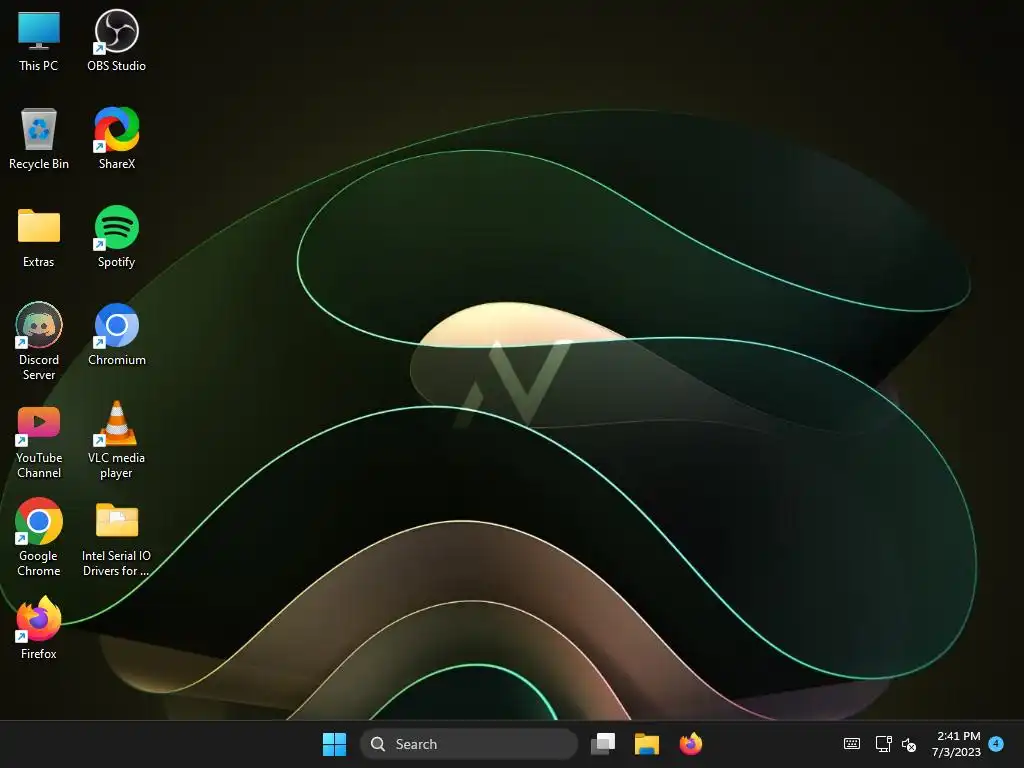Viewport: 1024px width, 768px height.
Task: Open the clock showing 2:41 PM
Action: tap(957, 744)
